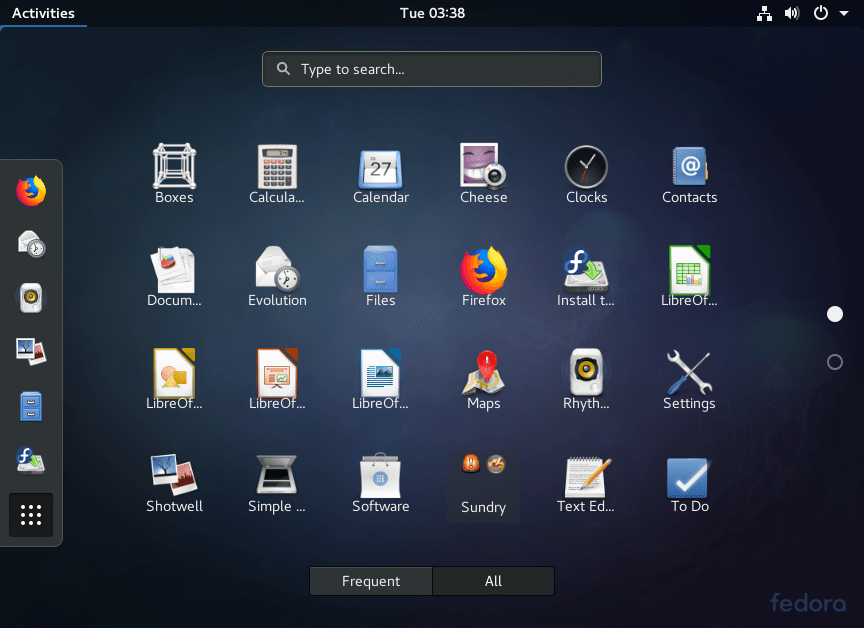Screen dimensions: 864x628
Task: Open the Simple Scan app
Action: coord(277,483)
